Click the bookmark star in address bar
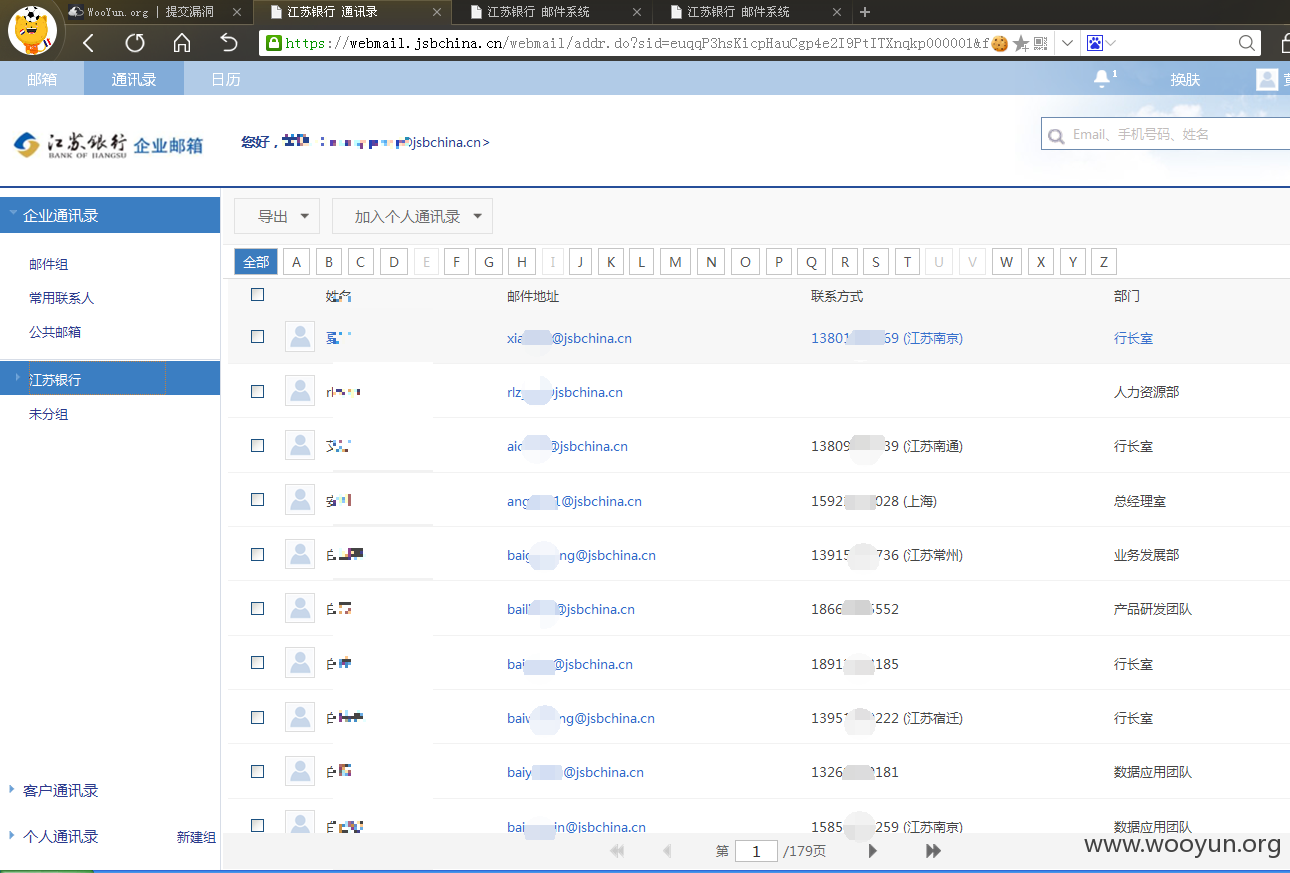Screen dimensions: 1290x873 point(1020,43)
